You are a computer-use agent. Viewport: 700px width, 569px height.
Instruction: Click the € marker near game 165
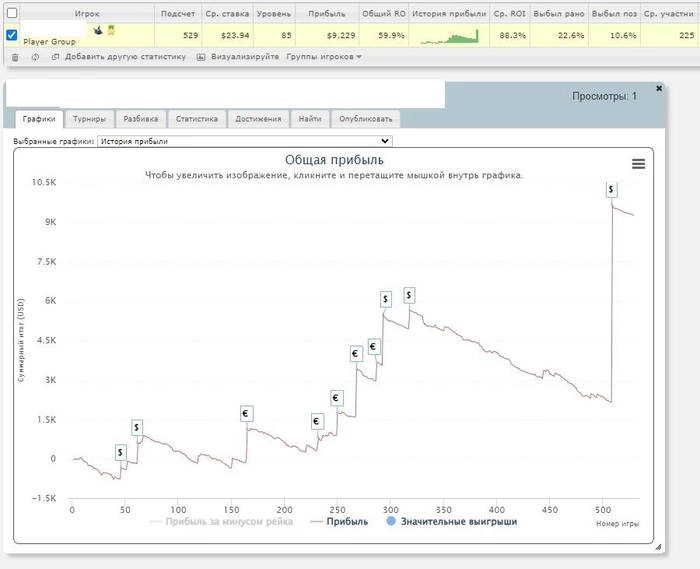(x=246, y=414)
